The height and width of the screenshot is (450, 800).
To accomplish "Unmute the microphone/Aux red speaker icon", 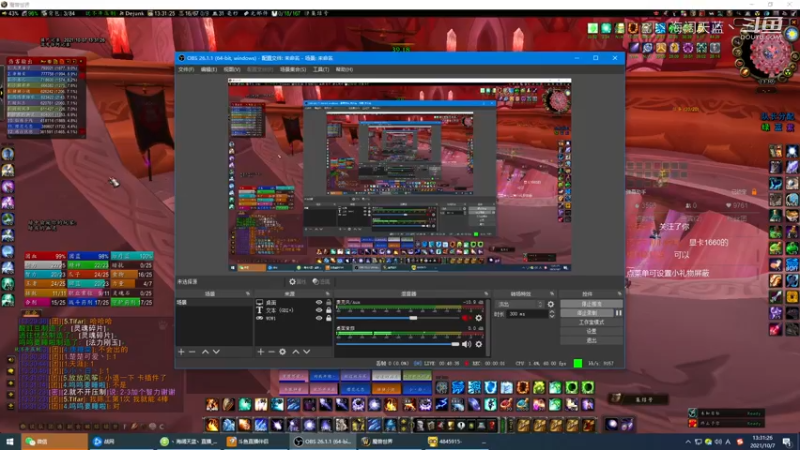I will pyautogui.click(x=466, y=318).
